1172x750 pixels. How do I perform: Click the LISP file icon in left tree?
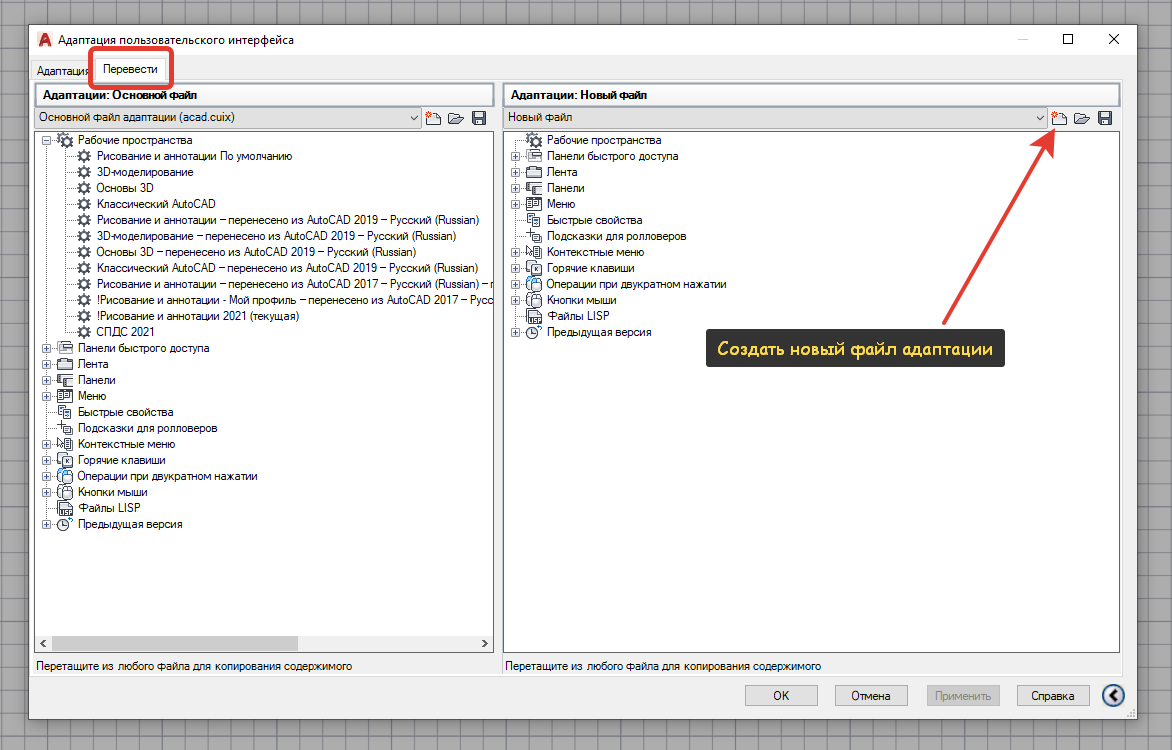pyautogui.click(x=66, y=508)
